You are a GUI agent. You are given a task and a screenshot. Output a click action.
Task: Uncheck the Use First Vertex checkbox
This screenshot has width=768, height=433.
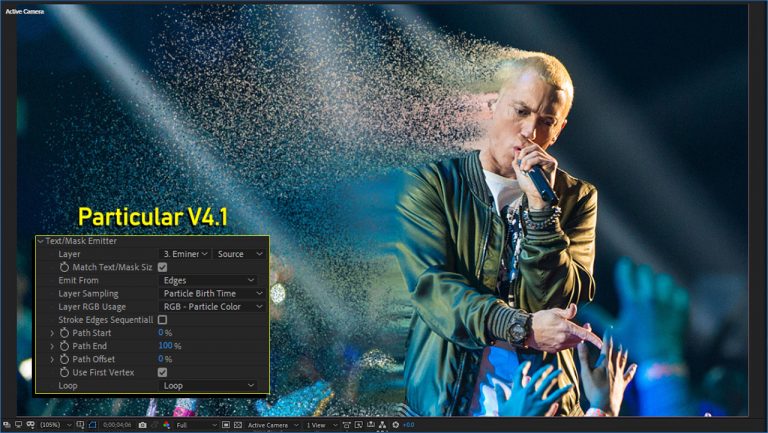[163, 372]
